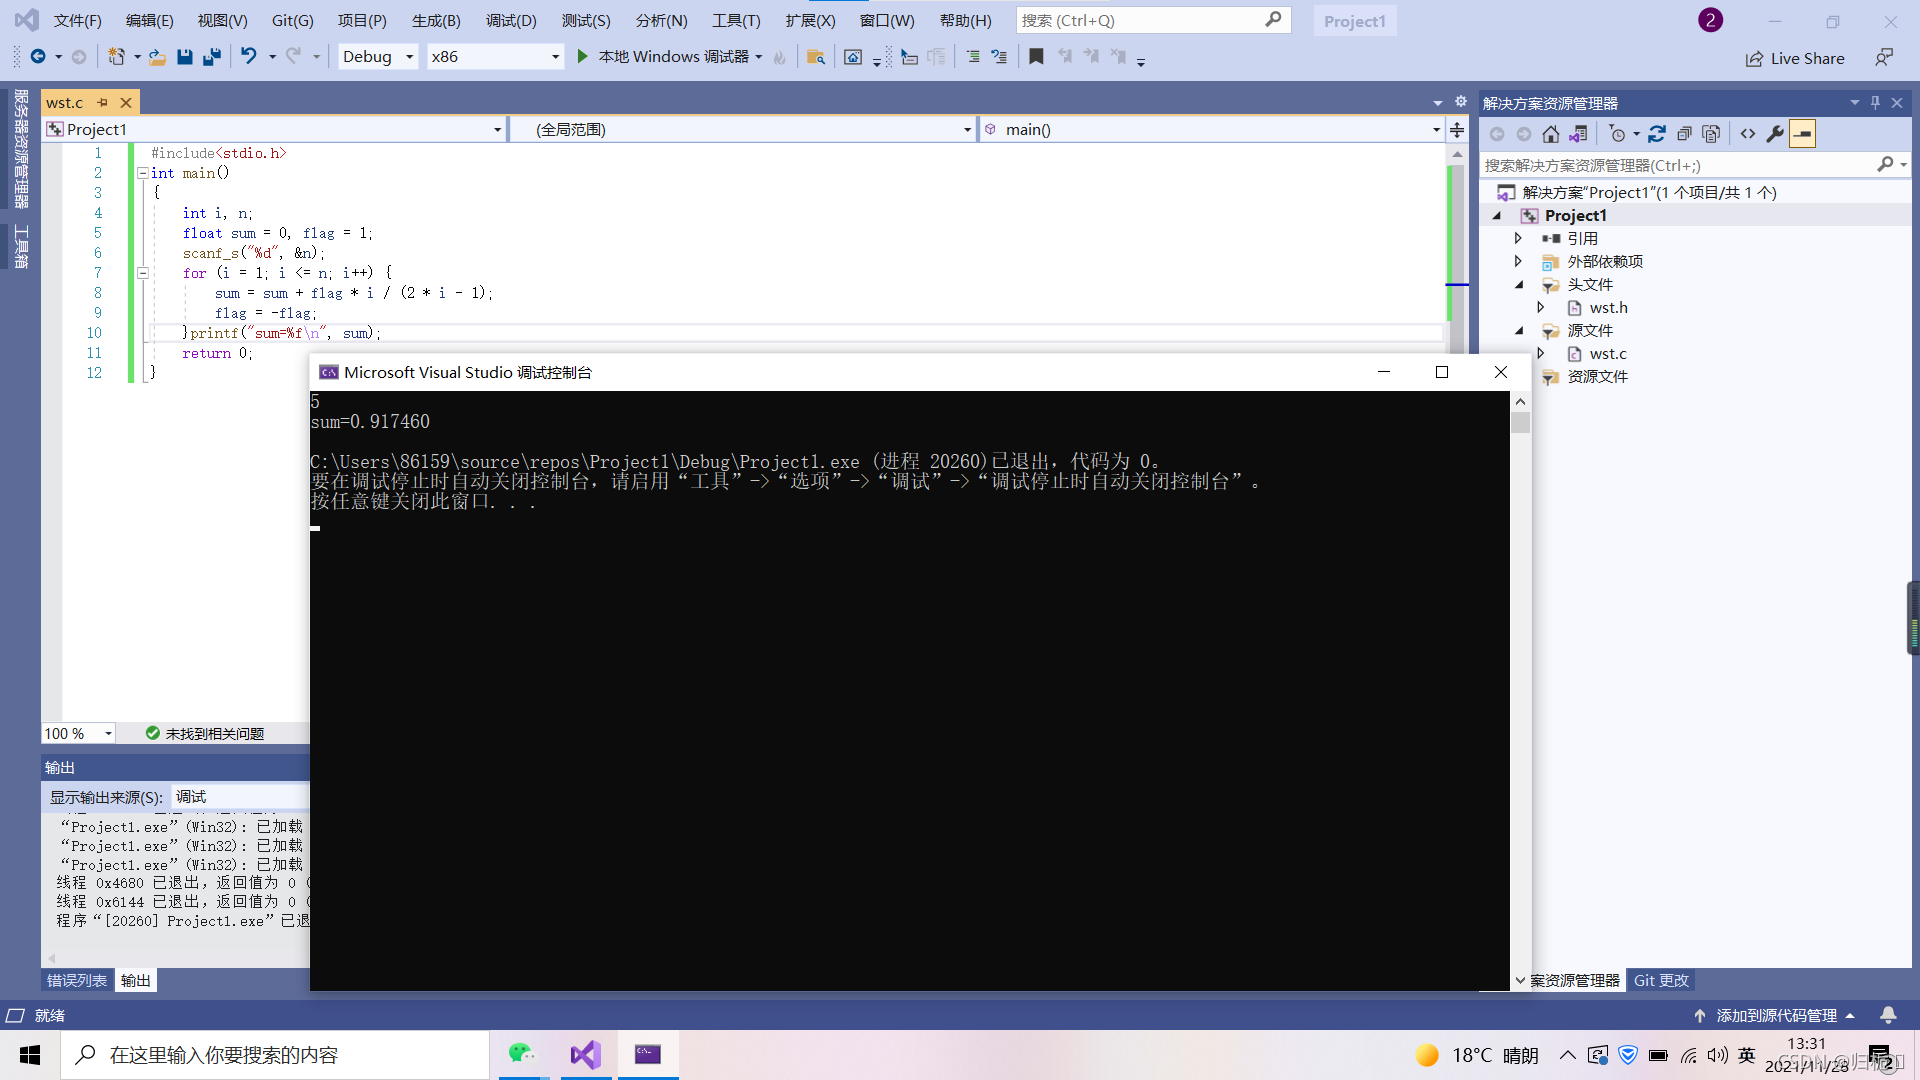Open the Windows Start menu
This screenshot has height=1080, width=1920.
[30, 1055]
